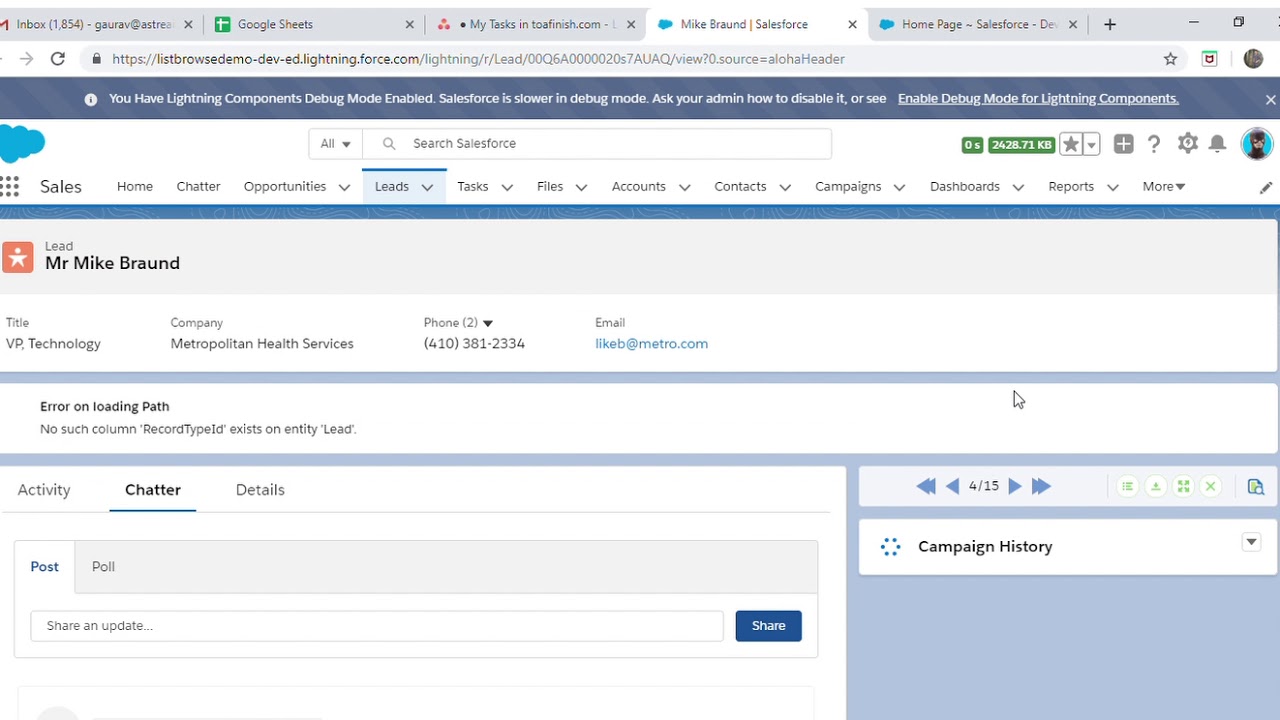Go to next record arrow
Screen dimensions: 1280x720
[1015, 486]
